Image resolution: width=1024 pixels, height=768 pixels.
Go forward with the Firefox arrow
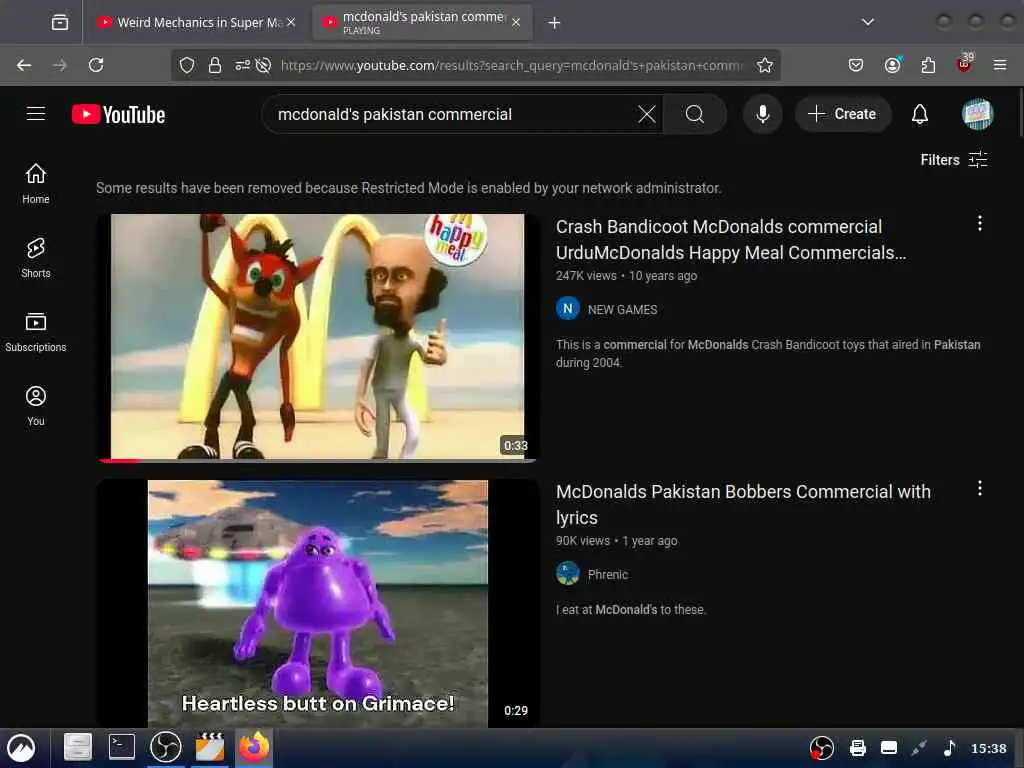(x=59, y=65)
